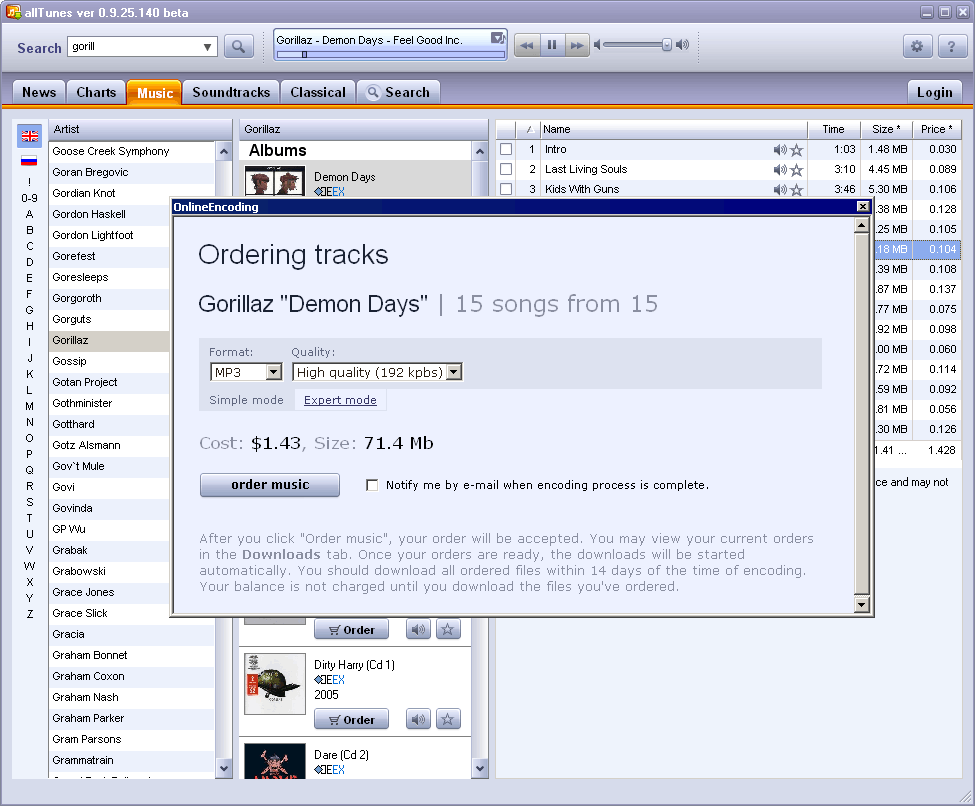Select Dirty Harry album cover thumbnail
Viewport: 975px width, 806px height.
coord(275,684)
